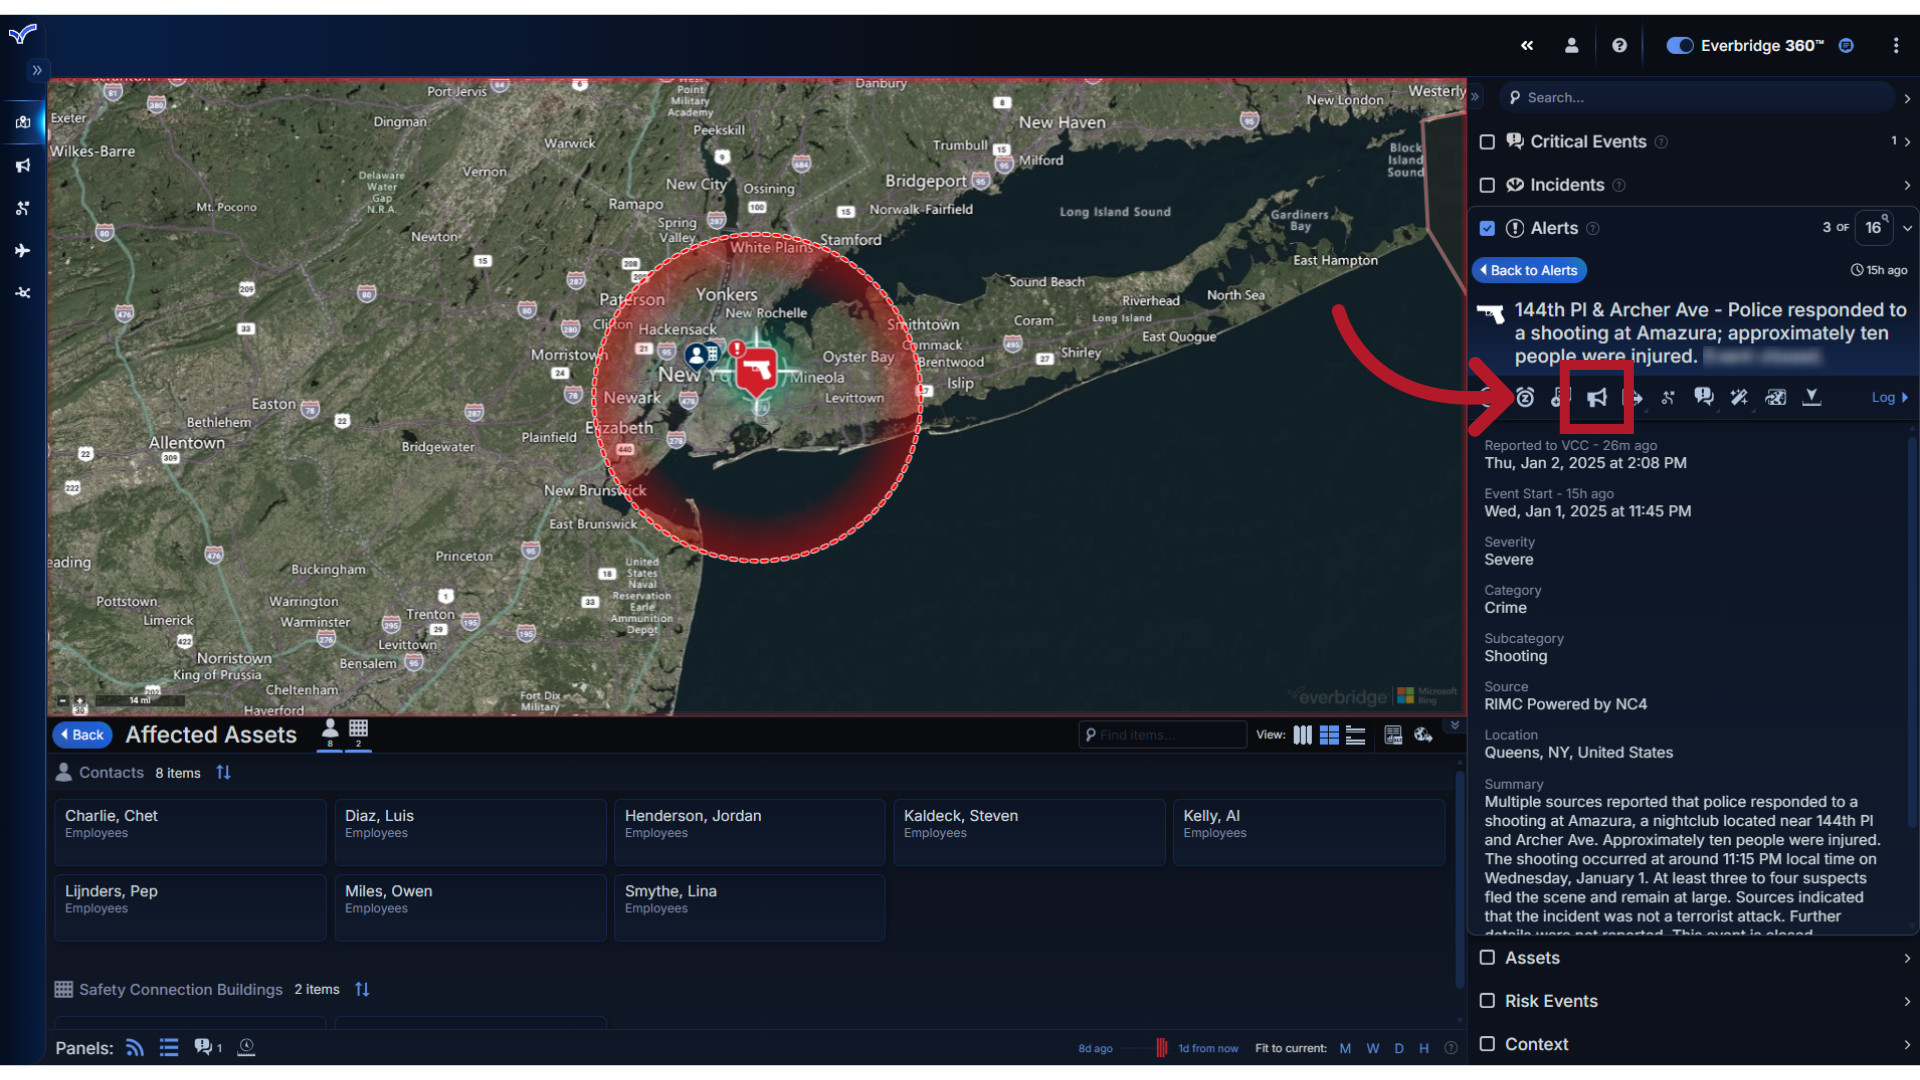
Task: Click the RSS feed panel icon
Action: click(x=135, y=1047)
